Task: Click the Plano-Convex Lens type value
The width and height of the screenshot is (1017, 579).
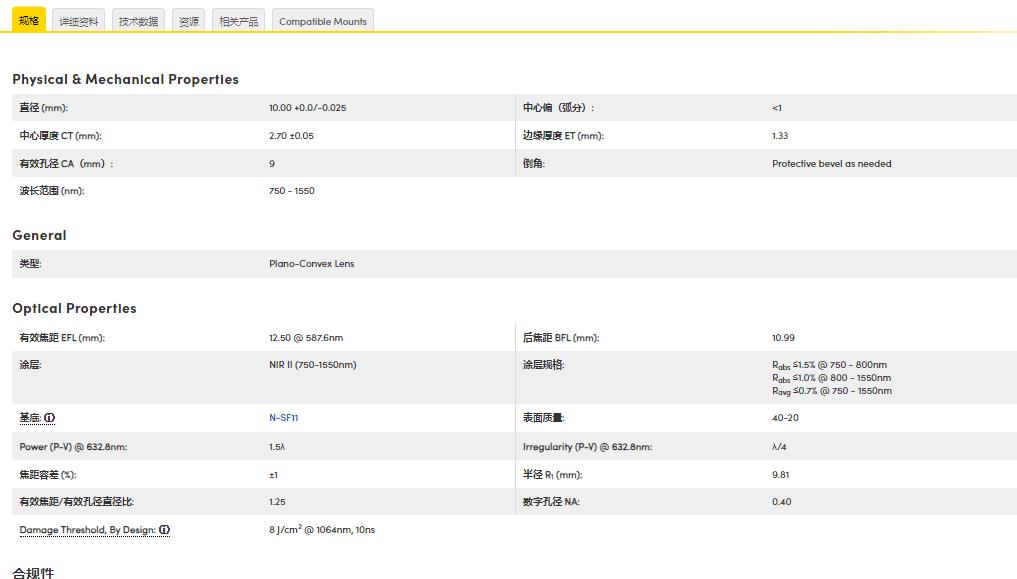Action: click(x=311, y=264)
